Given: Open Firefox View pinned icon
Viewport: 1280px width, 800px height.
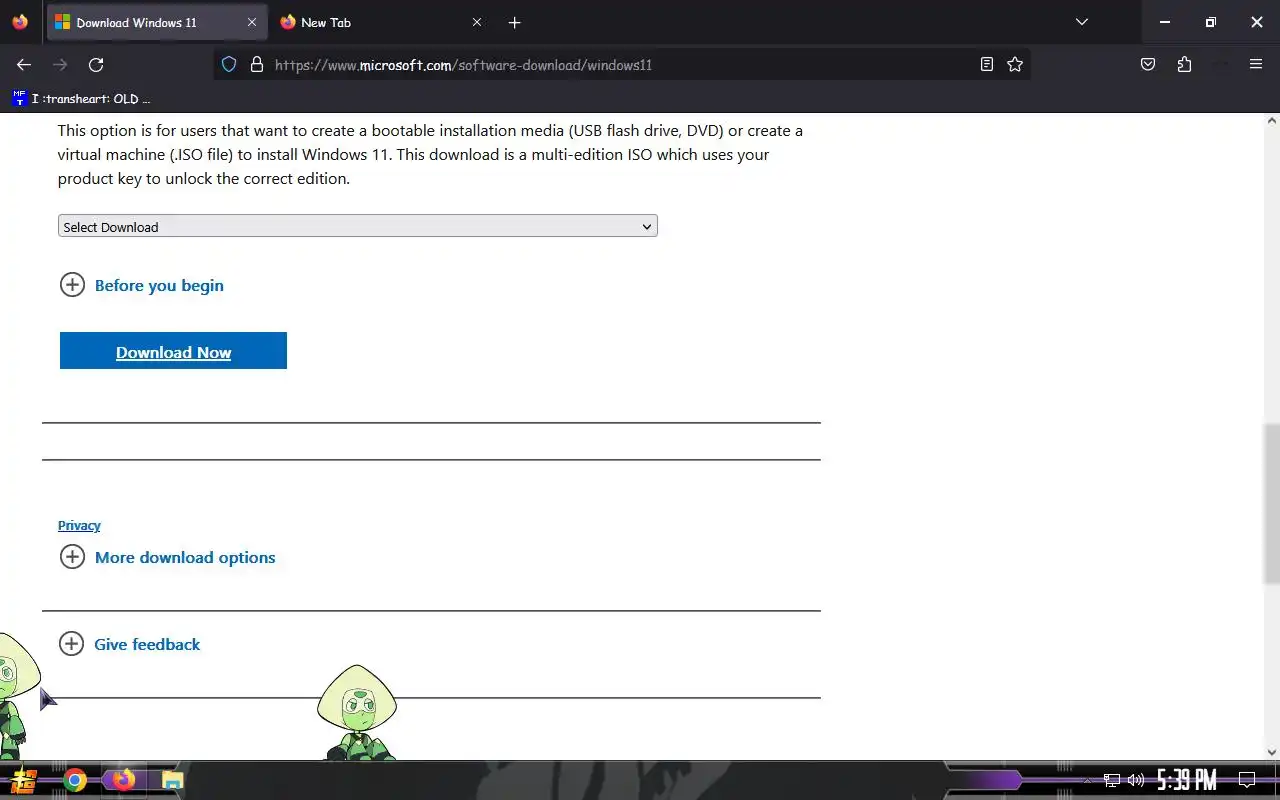Looking at the screenshot, I should coord(20,22).
